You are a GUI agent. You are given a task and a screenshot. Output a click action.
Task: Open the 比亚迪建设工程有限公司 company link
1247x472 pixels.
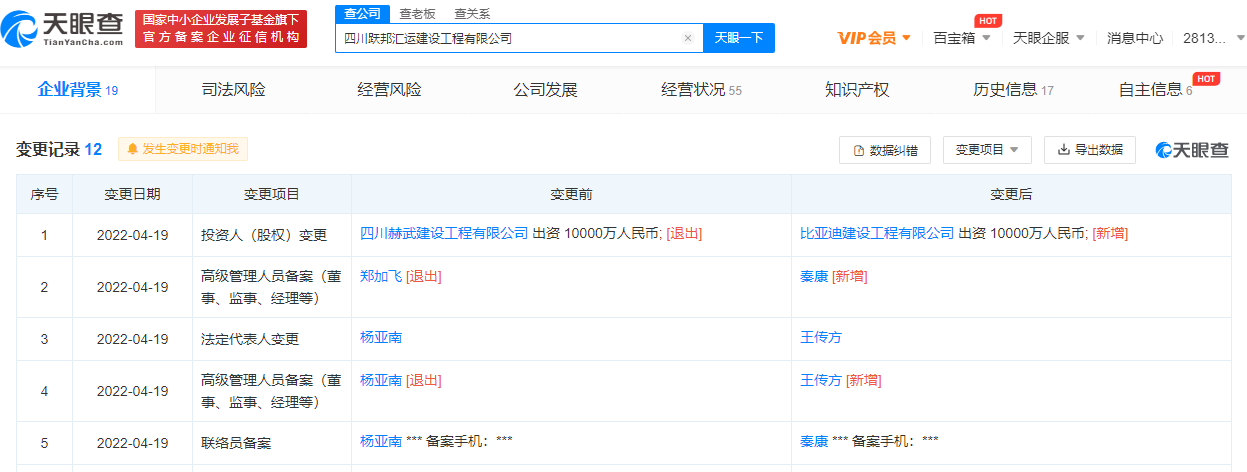877,233
